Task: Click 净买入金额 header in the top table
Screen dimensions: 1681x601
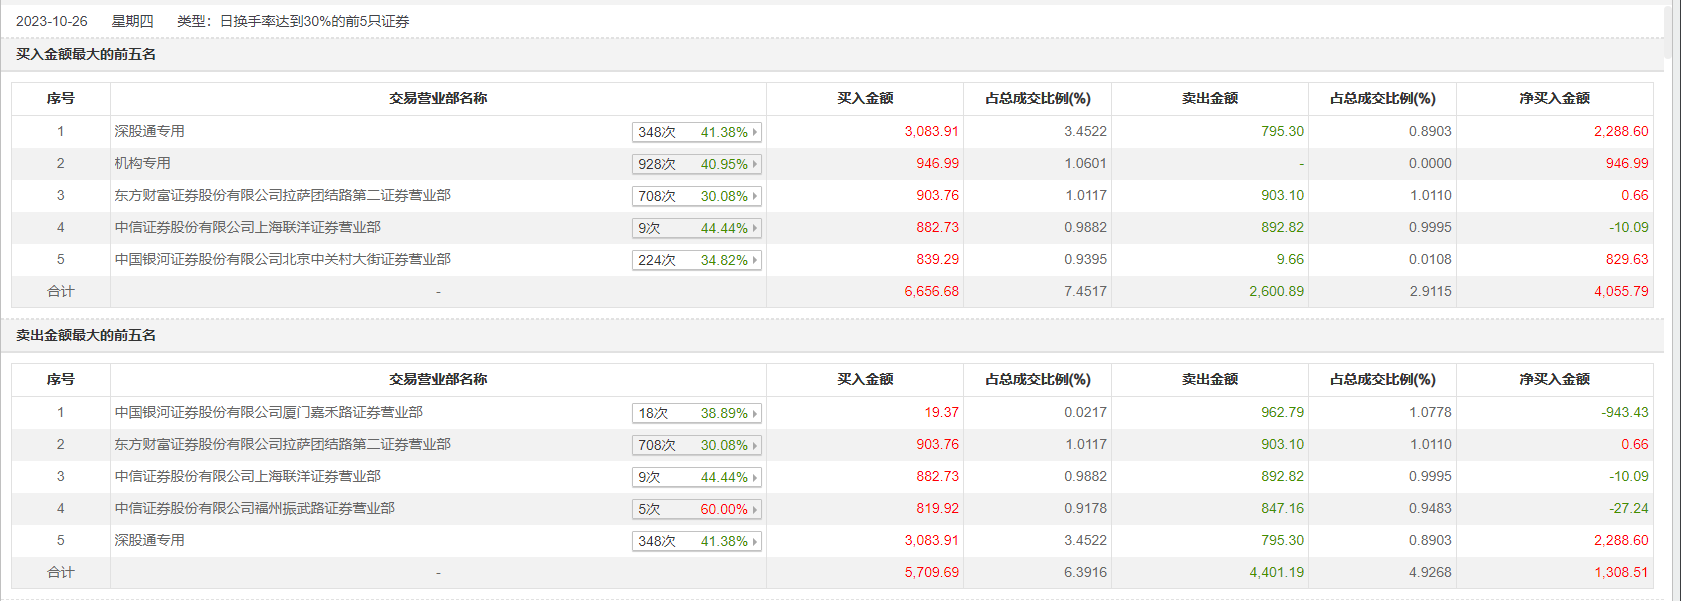Action: [1554, 98]
